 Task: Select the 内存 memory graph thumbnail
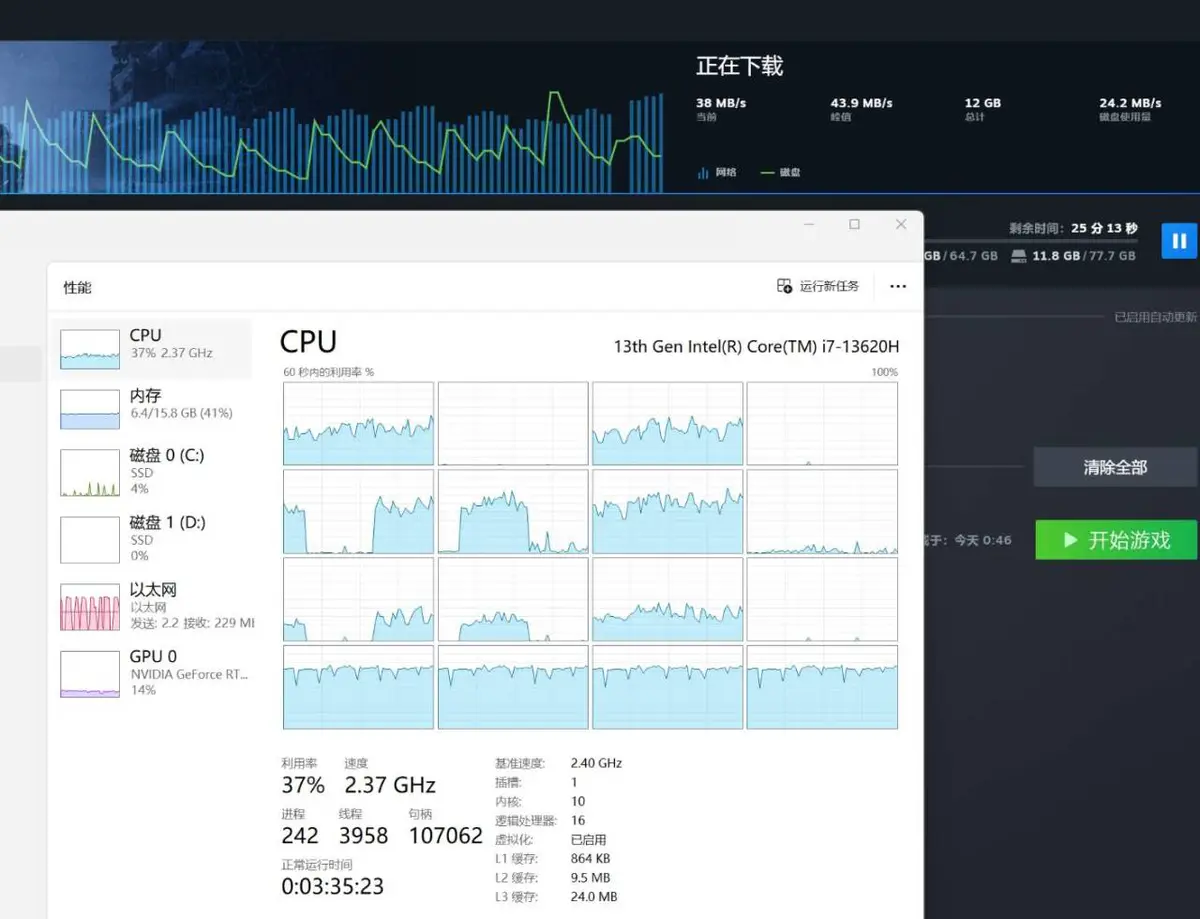tap(90, 410)
